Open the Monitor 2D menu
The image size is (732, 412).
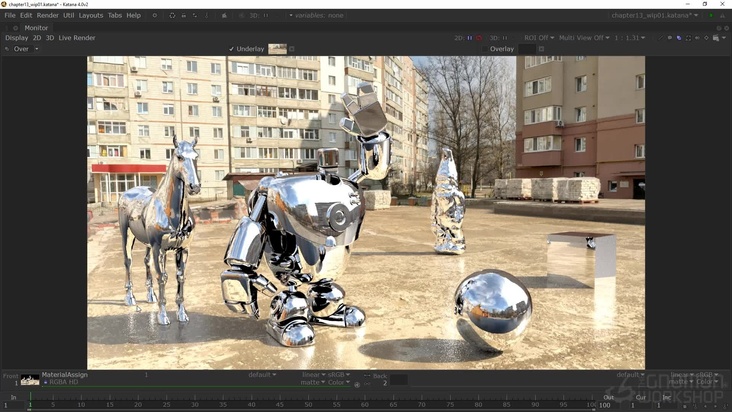pos(37,38)
